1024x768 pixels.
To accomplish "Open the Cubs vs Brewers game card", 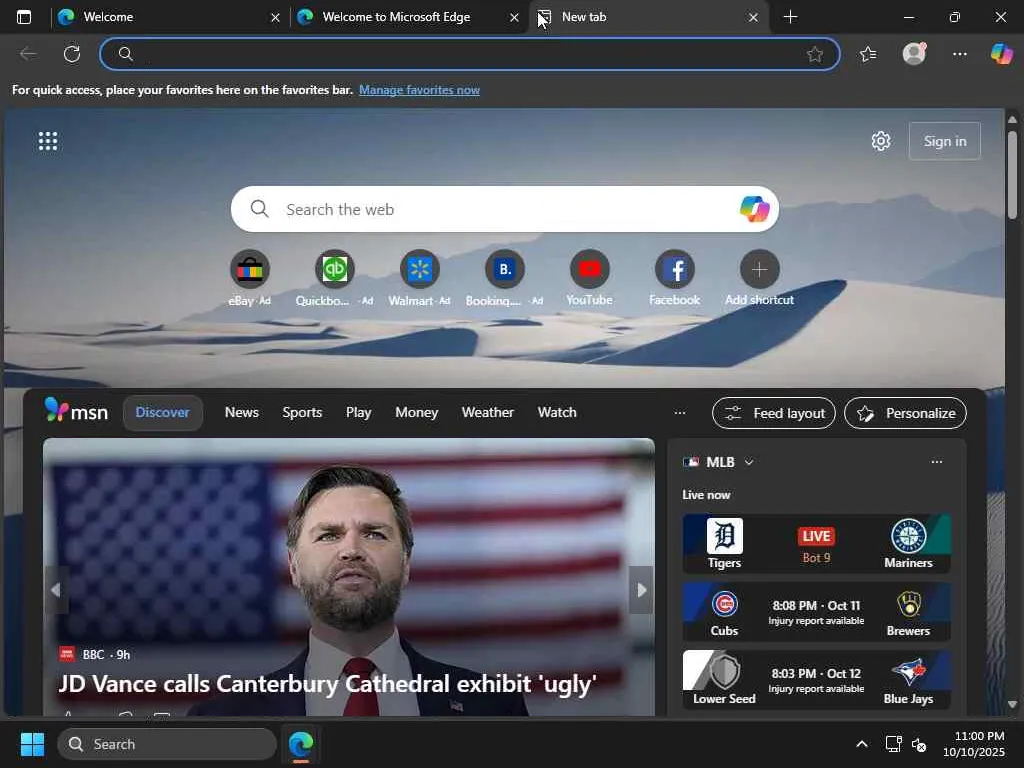I will [816, 612].
